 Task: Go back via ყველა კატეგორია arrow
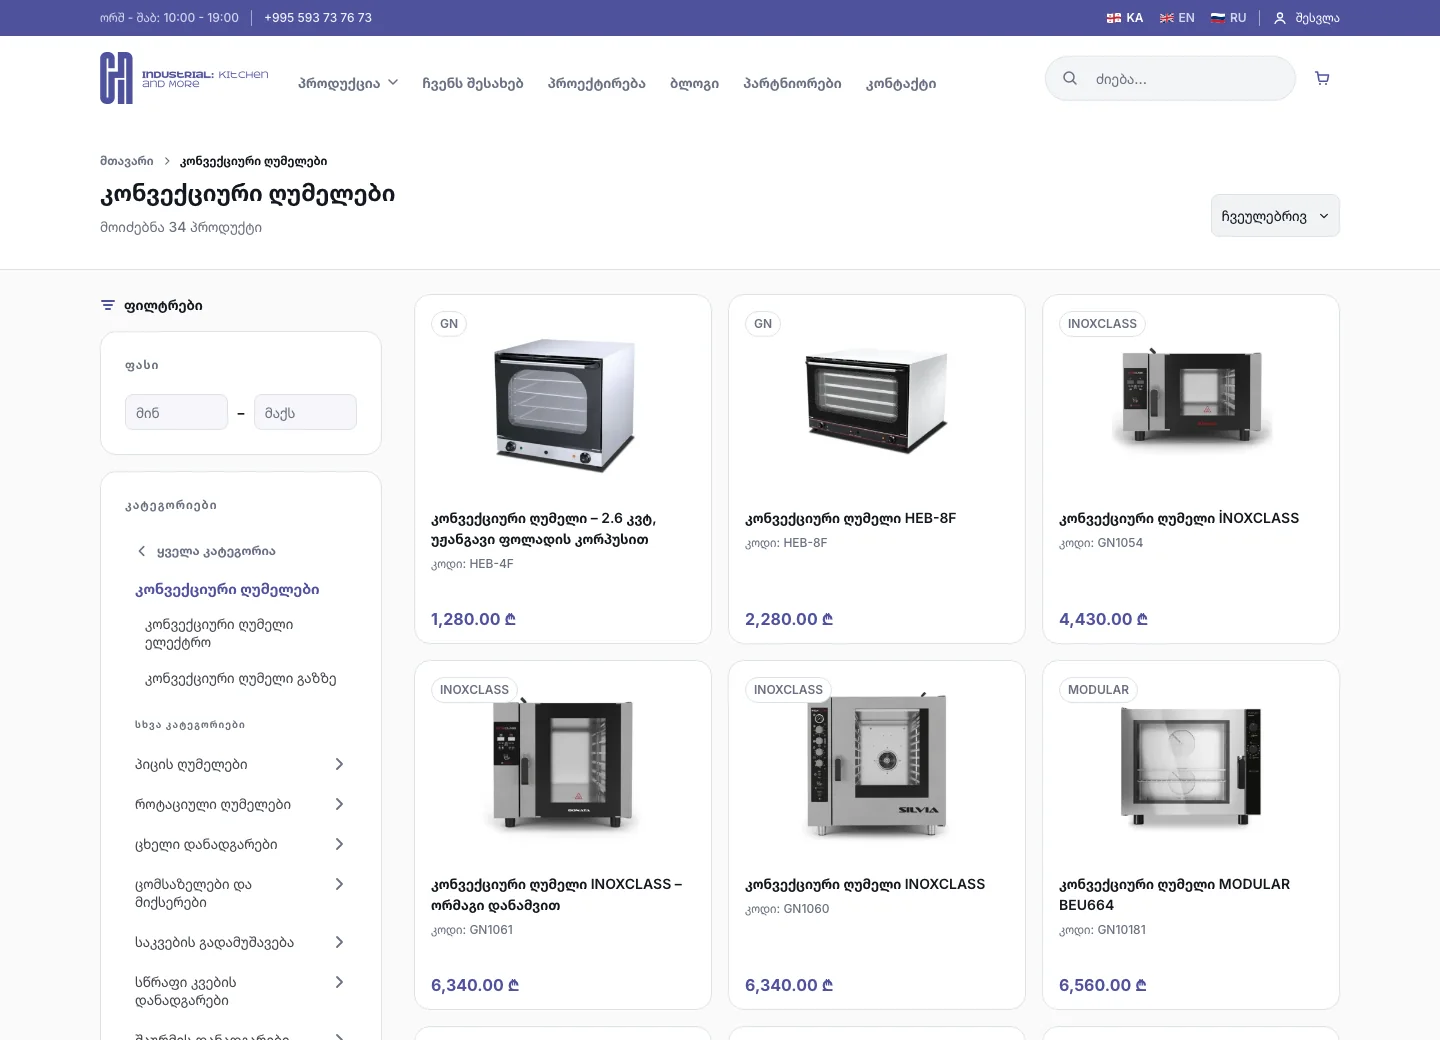[141, 551]
